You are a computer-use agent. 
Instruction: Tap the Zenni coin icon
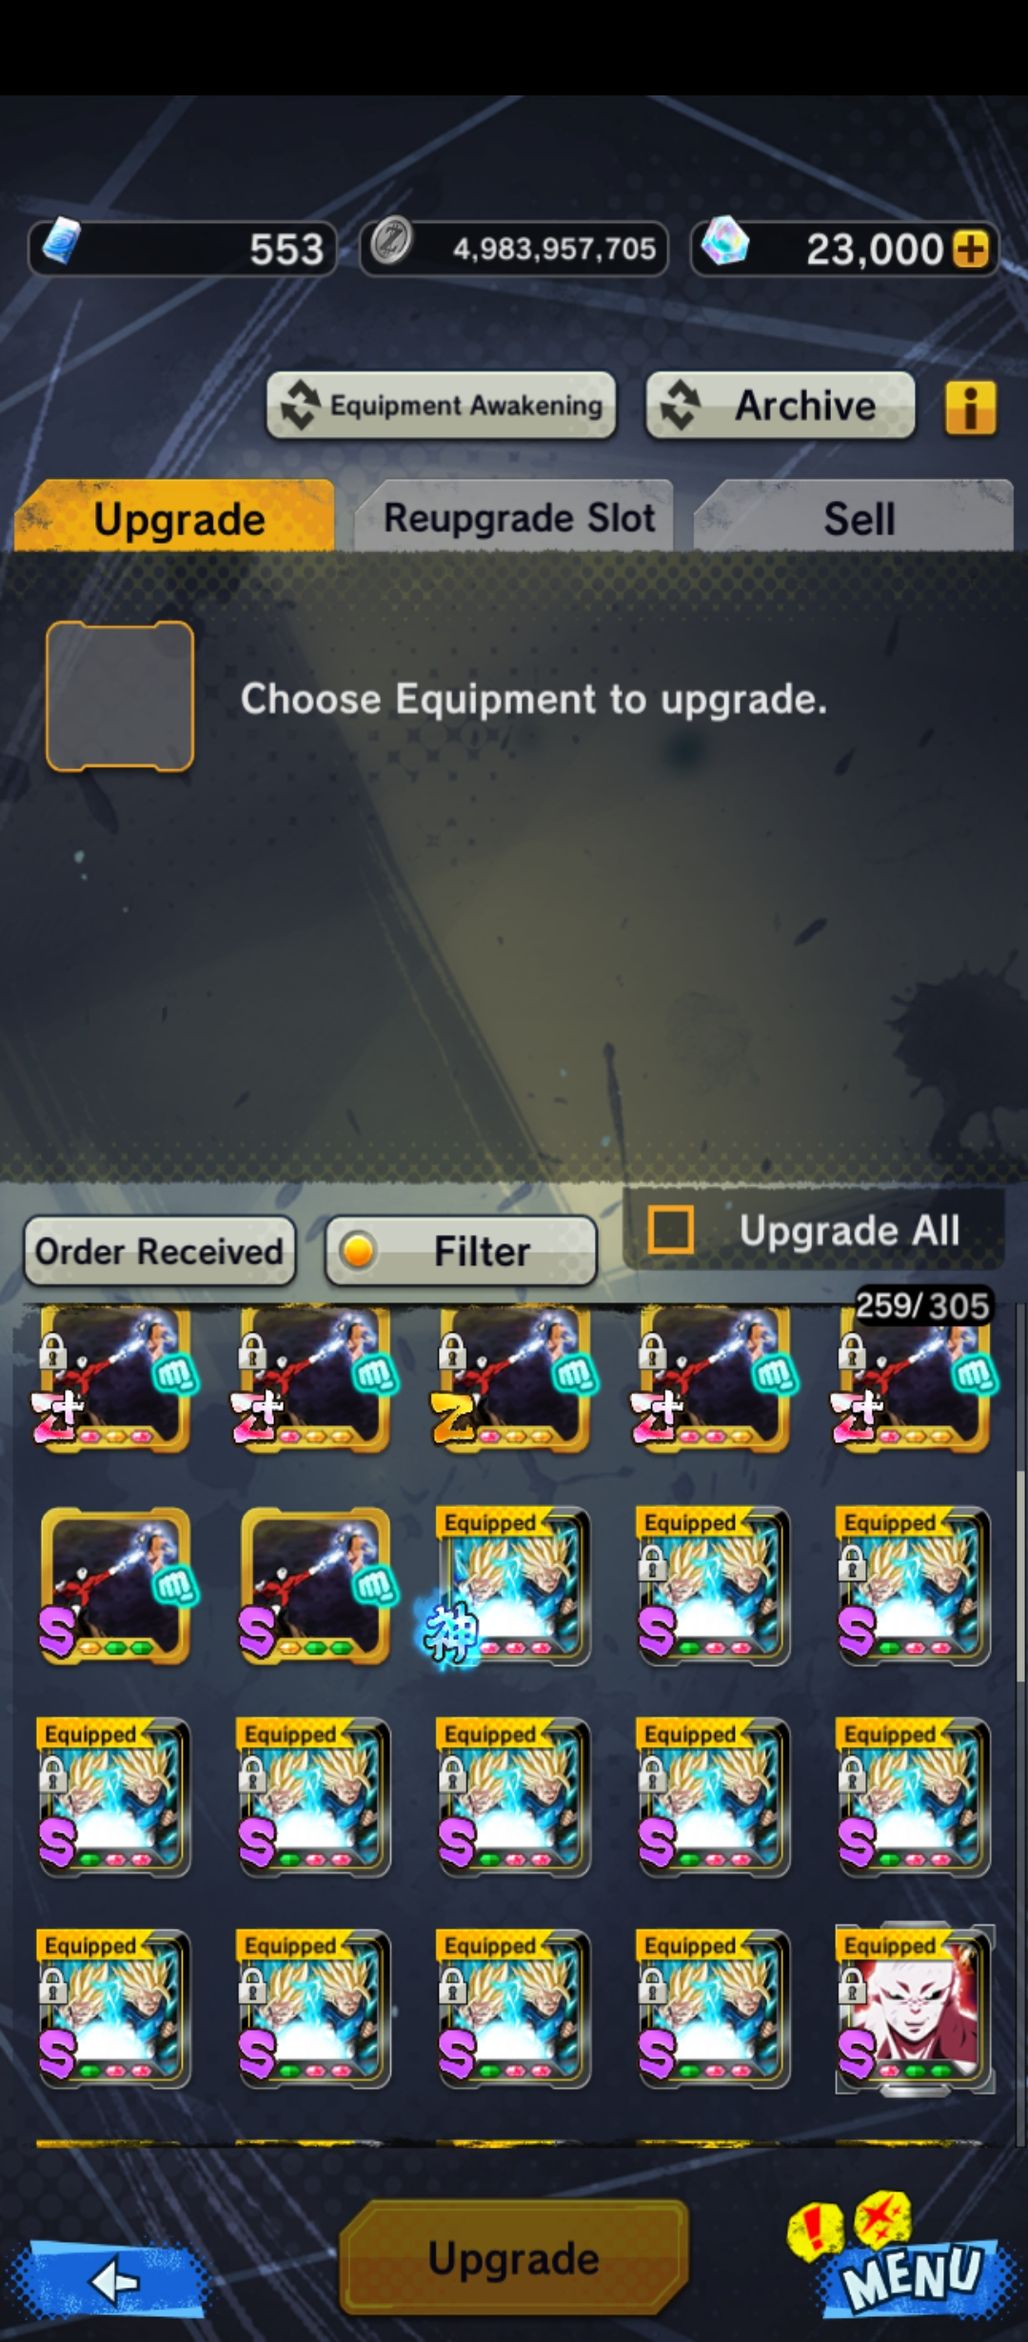pos(391,242)
